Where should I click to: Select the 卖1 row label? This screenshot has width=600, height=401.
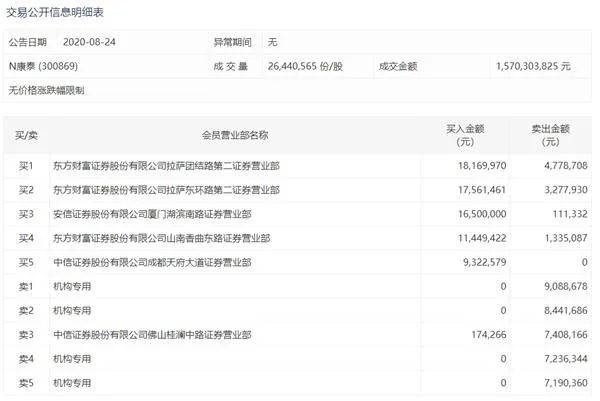[x=26, y=286]
